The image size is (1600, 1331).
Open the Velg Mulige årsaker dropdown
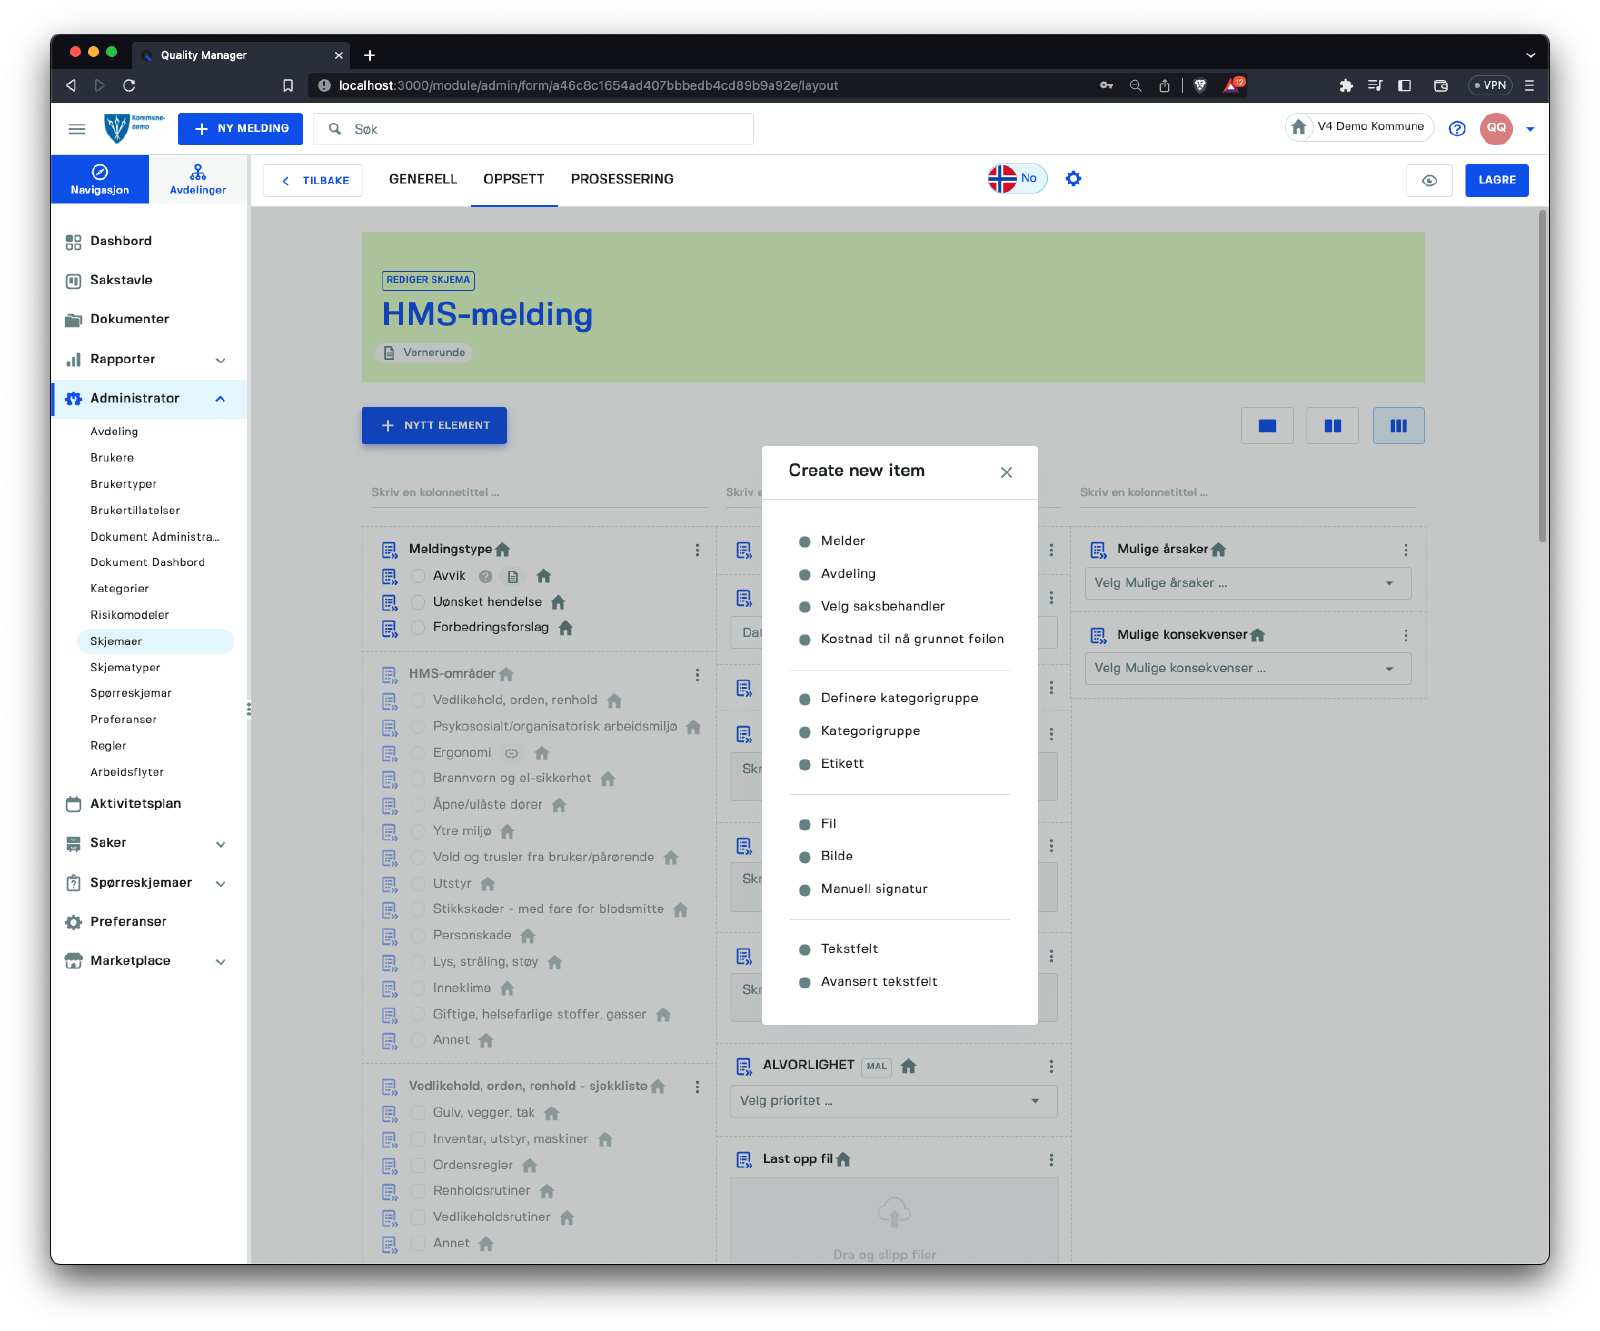(1247, 583)
